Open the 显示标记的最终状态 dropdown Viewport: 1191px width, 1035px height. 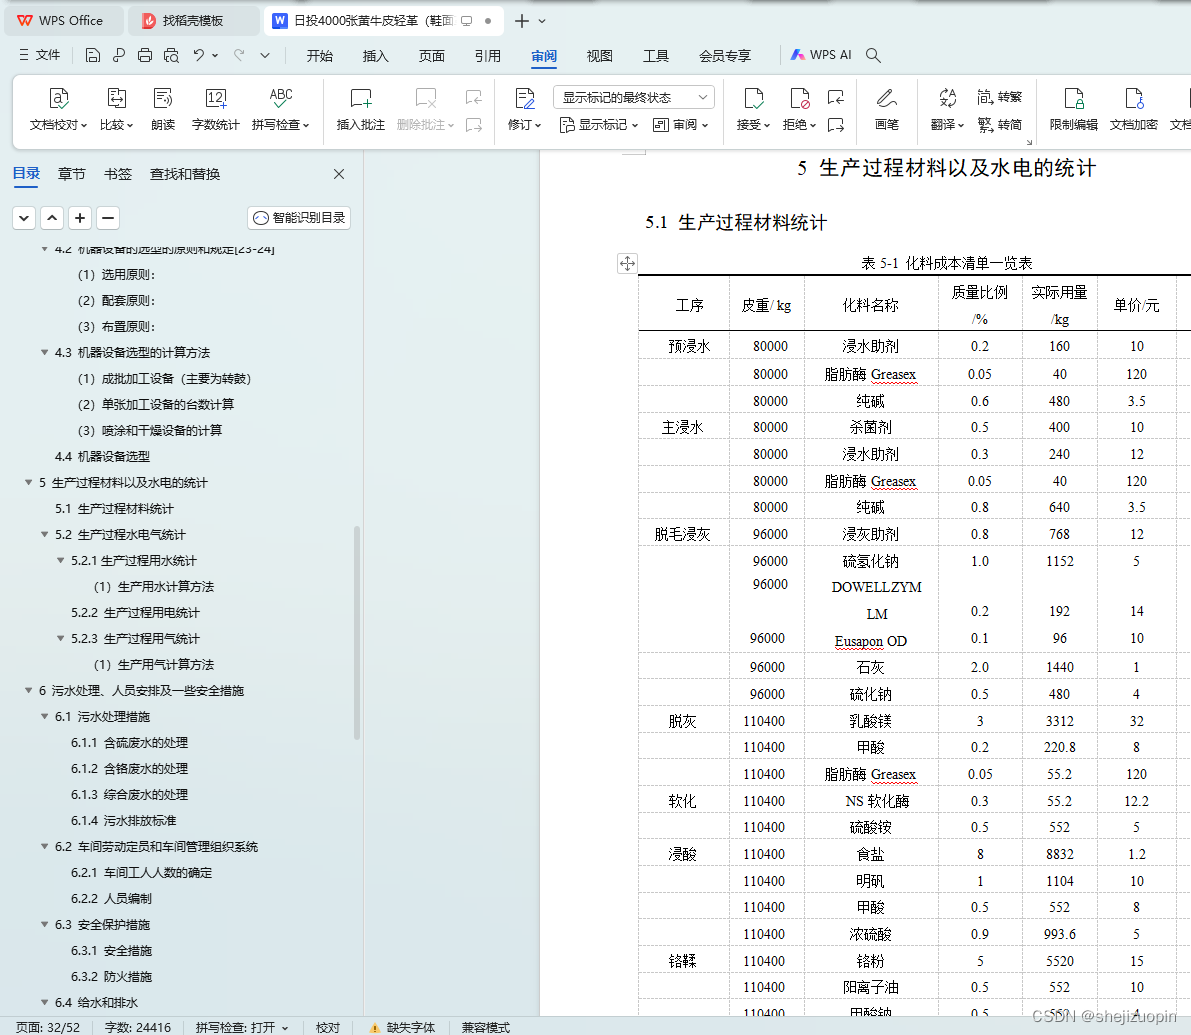(x=634, y=97)
